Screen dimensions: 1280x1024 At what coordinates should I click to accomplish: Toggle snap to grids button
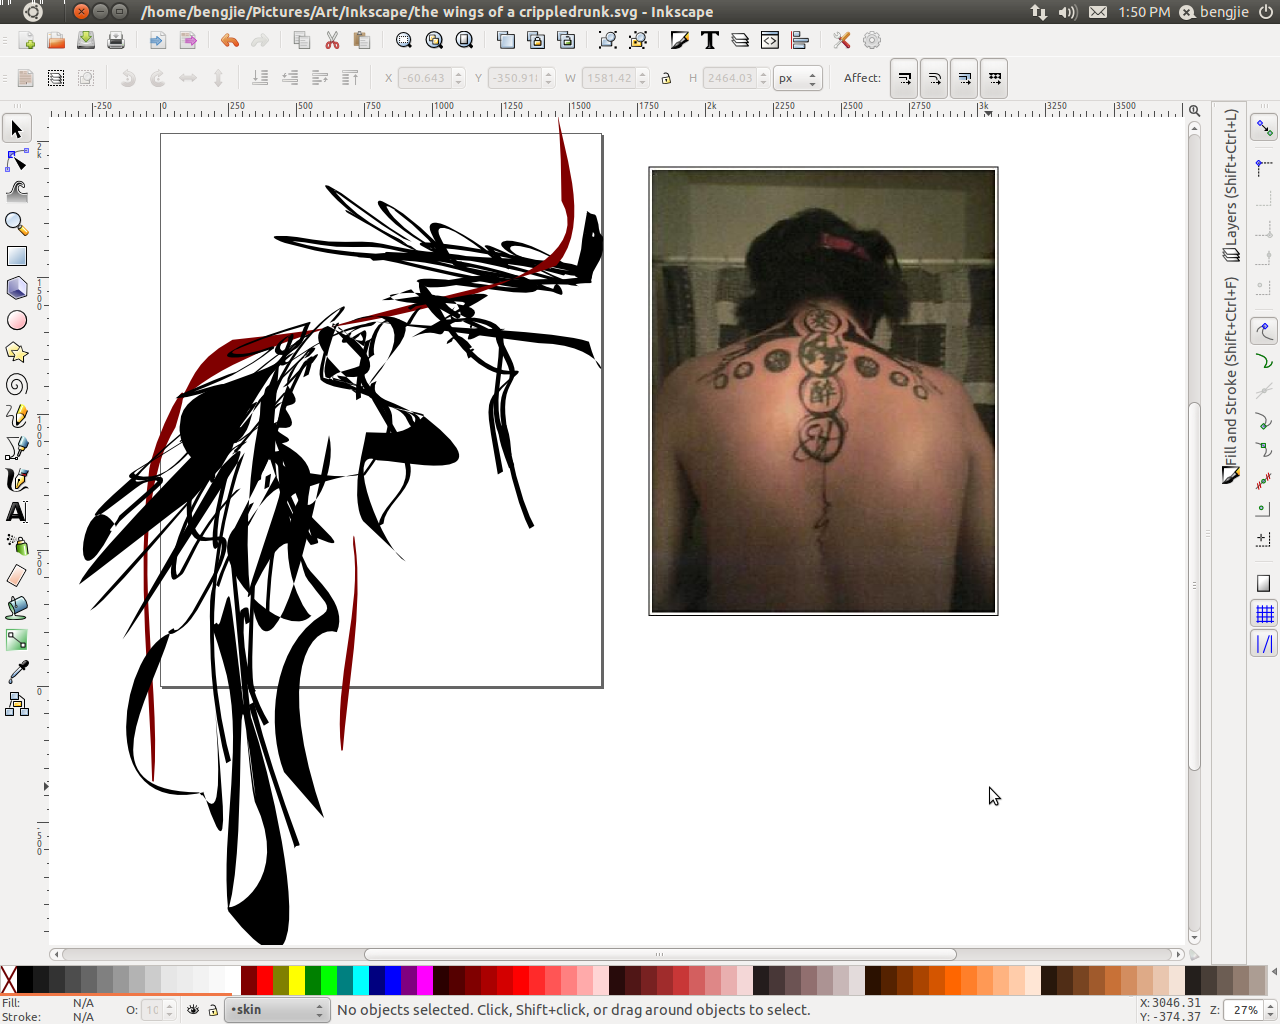click(1264, 614)
